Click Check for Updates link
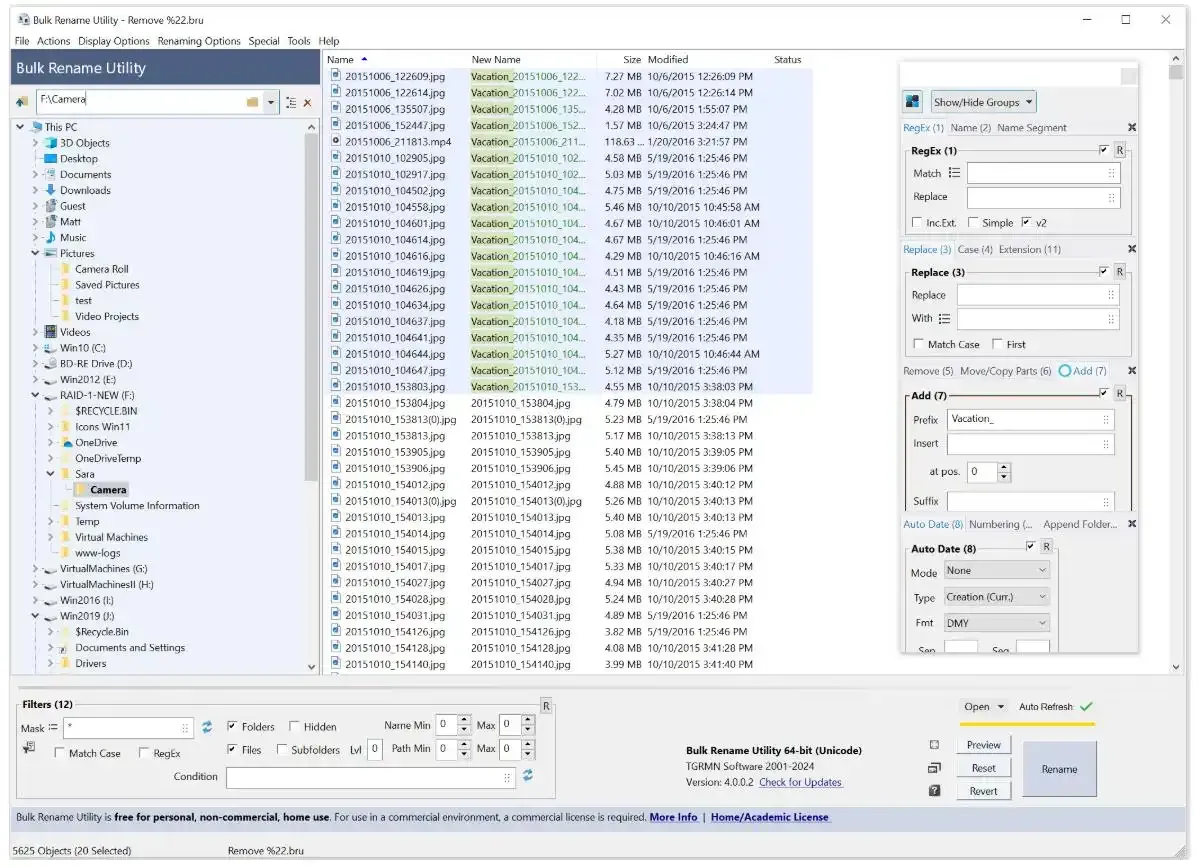The image size is (1197, 867). pyautogui.click(x=800, y=782)
